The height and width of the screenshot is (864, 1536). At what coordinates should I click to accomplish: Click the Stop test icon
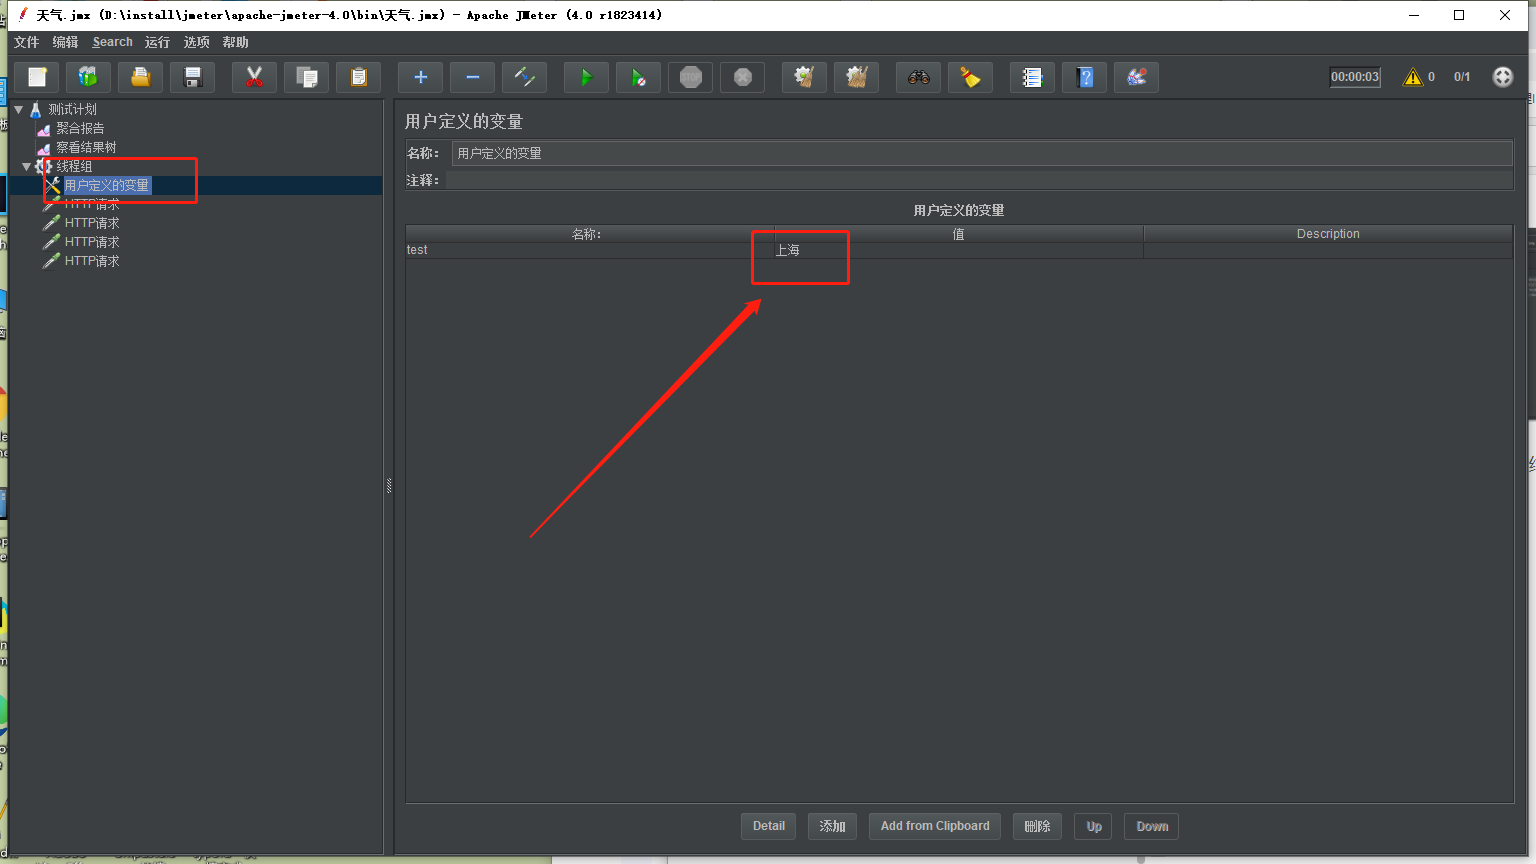click(691, 77)
